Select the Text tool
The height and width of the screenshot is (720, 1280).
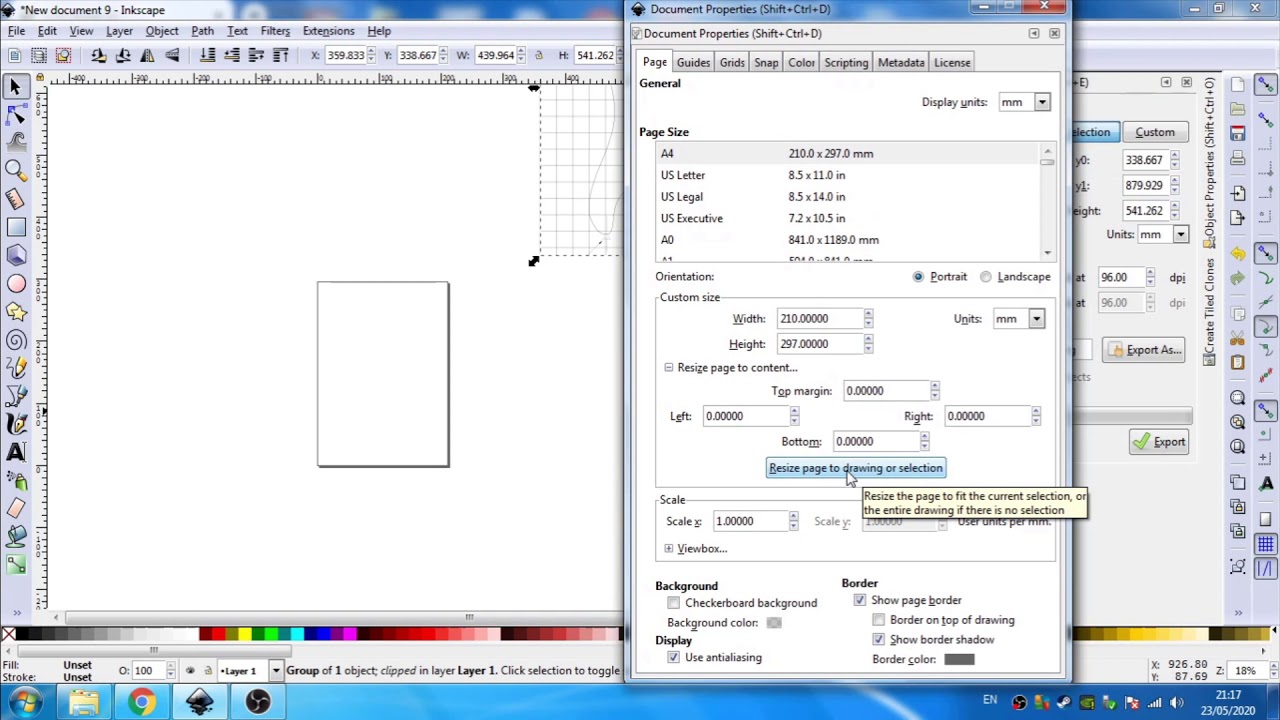click(15, 452)
